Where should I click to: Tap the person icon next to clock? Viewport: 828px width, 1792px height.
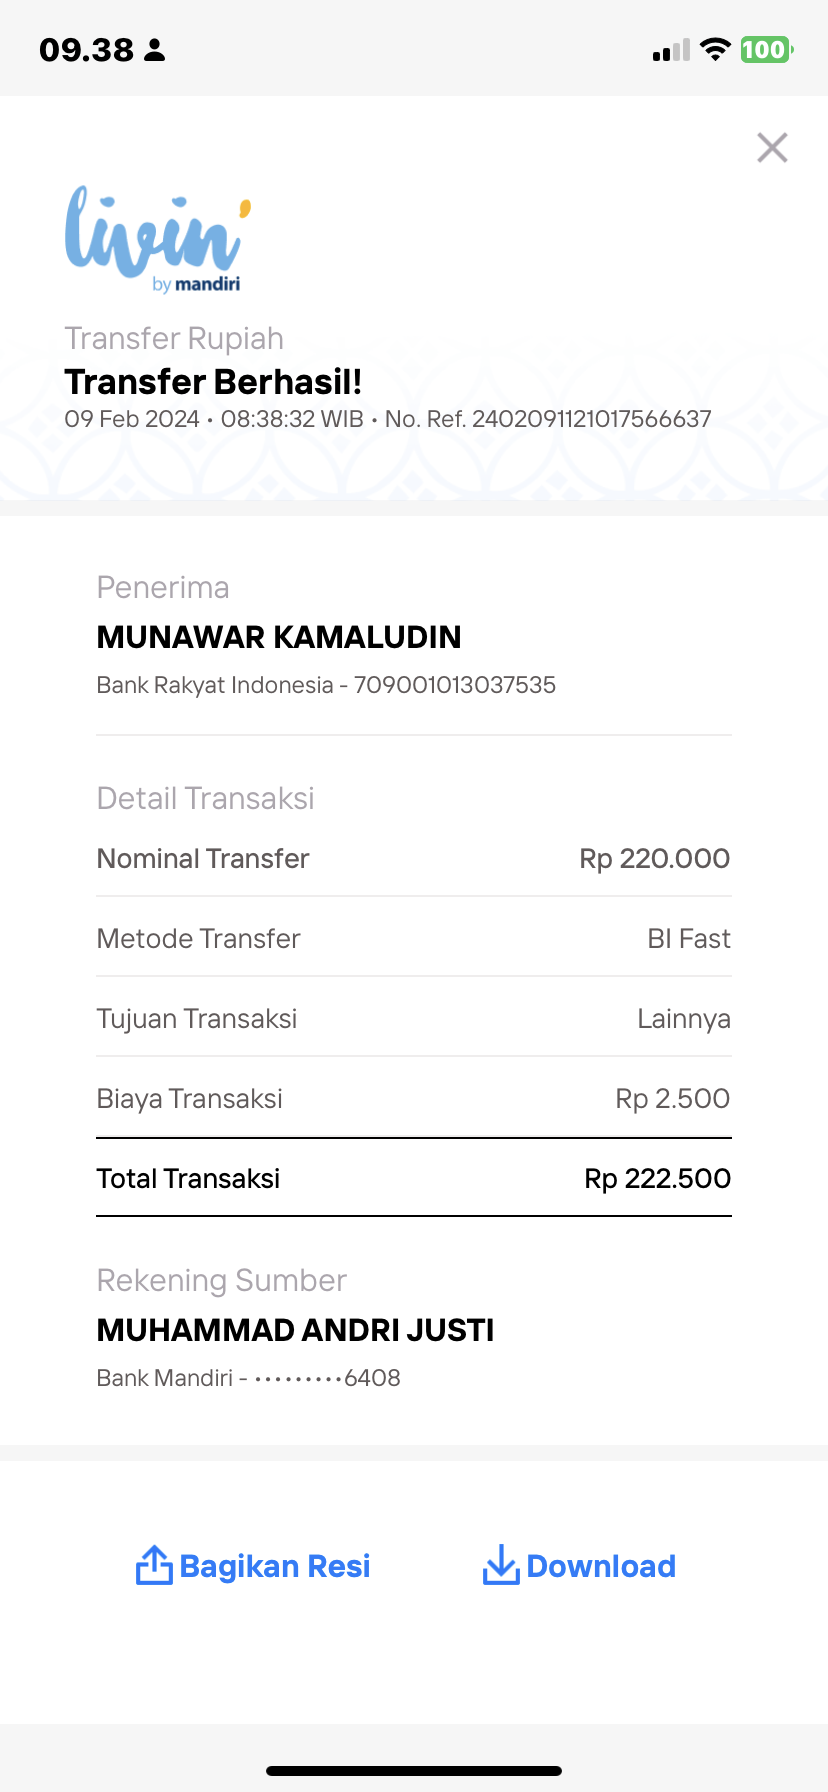point(155,50)
